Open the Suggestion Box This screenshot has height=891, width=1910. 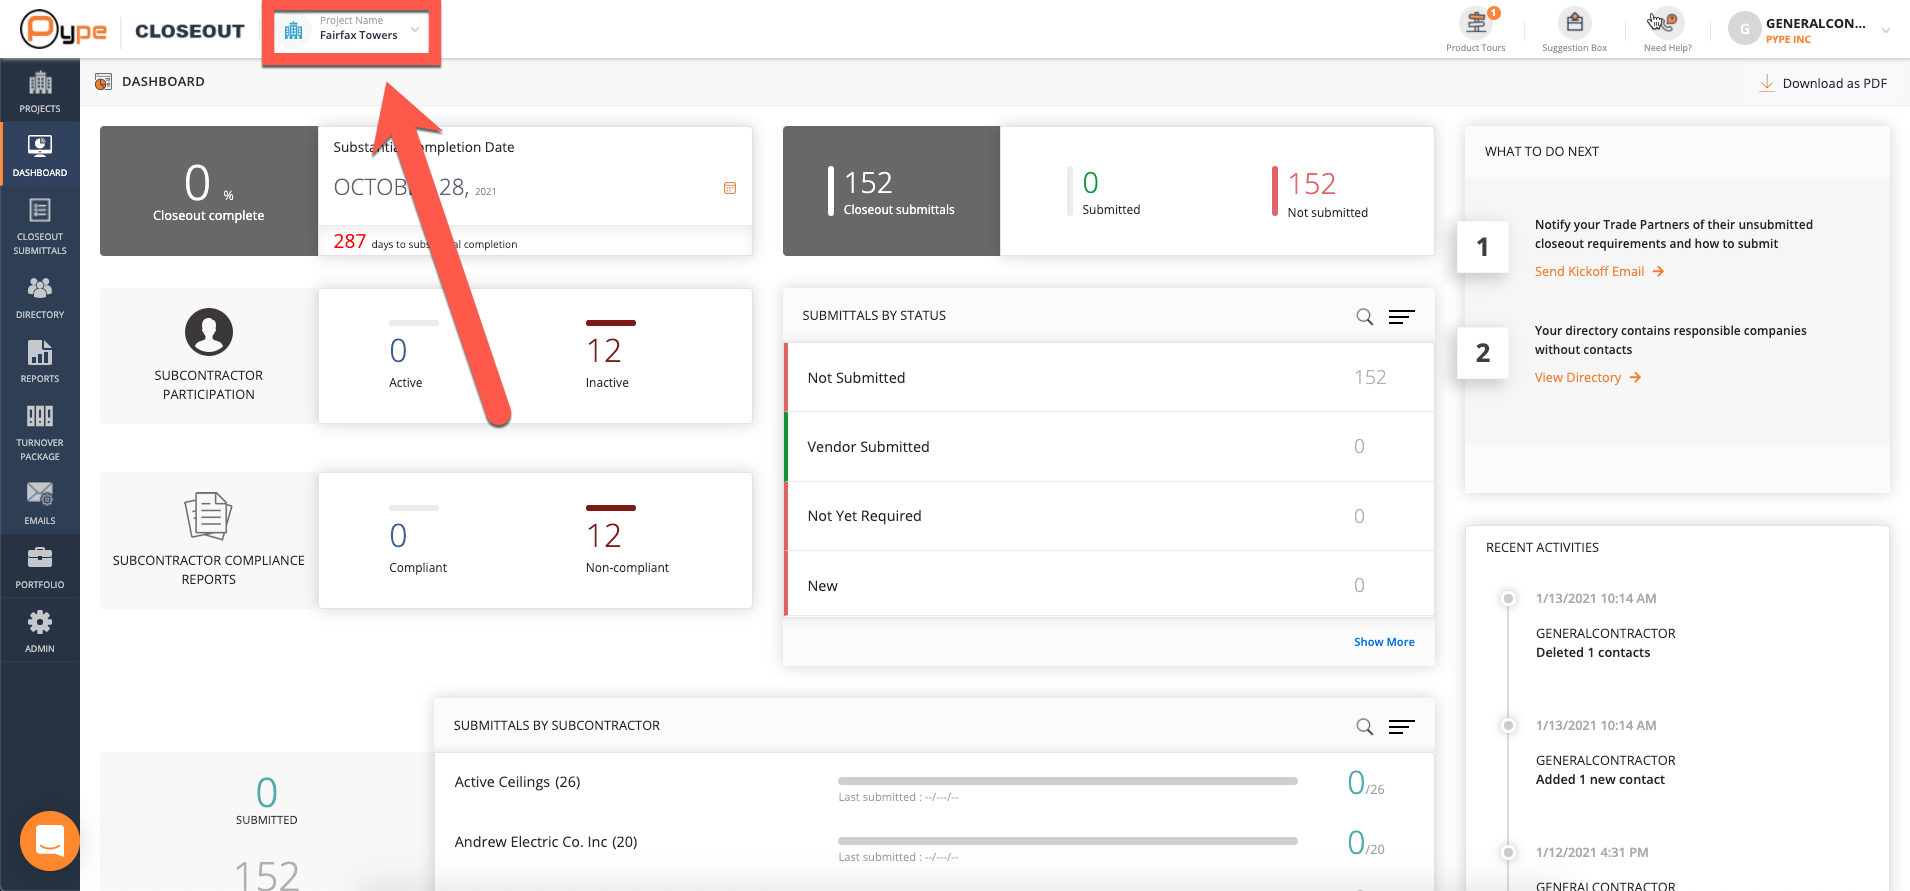tap(1574, 29)
